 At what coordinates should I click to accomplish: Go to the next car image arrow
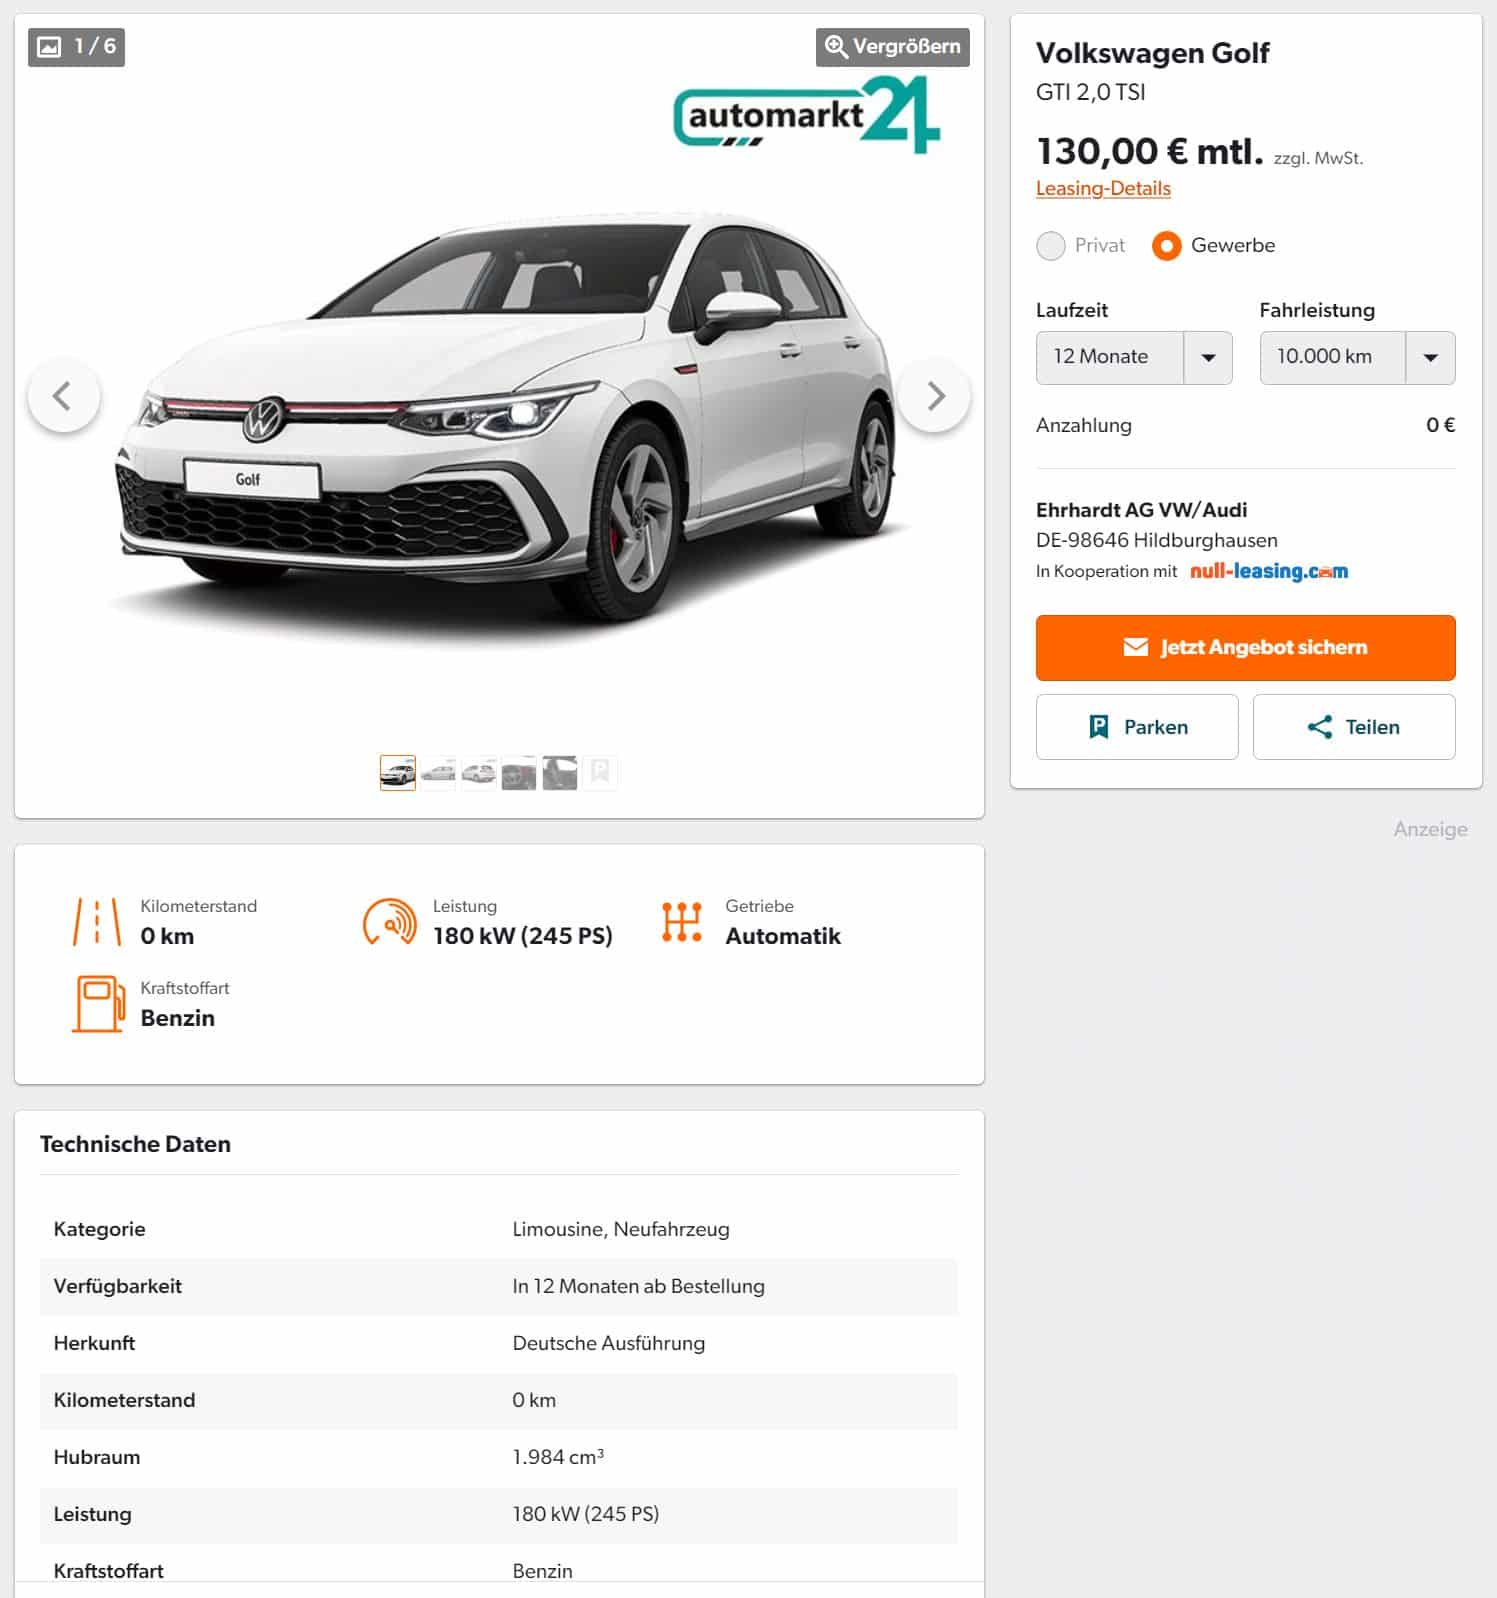click(x=935, y=396)
